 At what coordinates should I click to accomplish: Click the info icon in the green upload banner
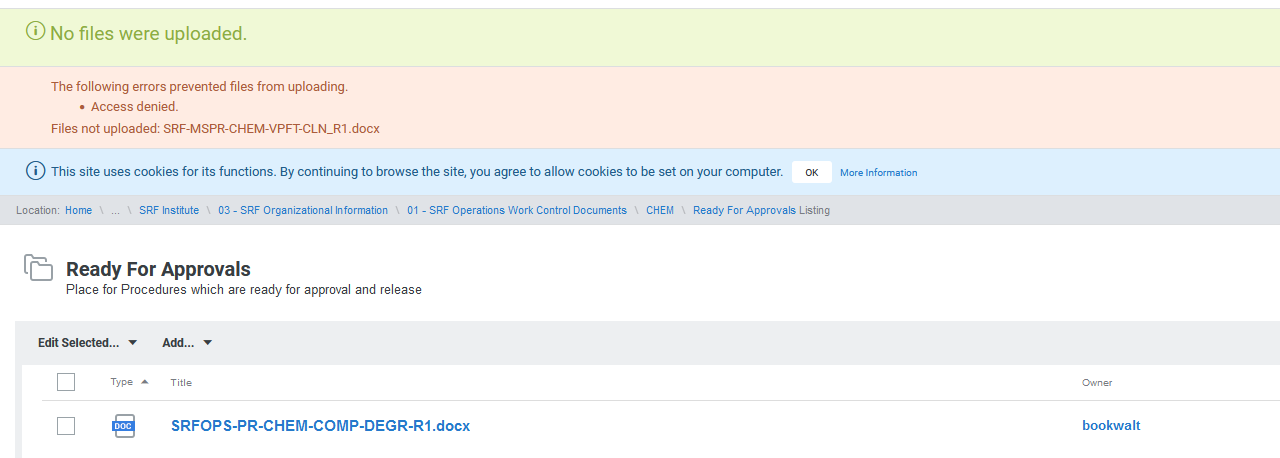click(x=36, y=32)
